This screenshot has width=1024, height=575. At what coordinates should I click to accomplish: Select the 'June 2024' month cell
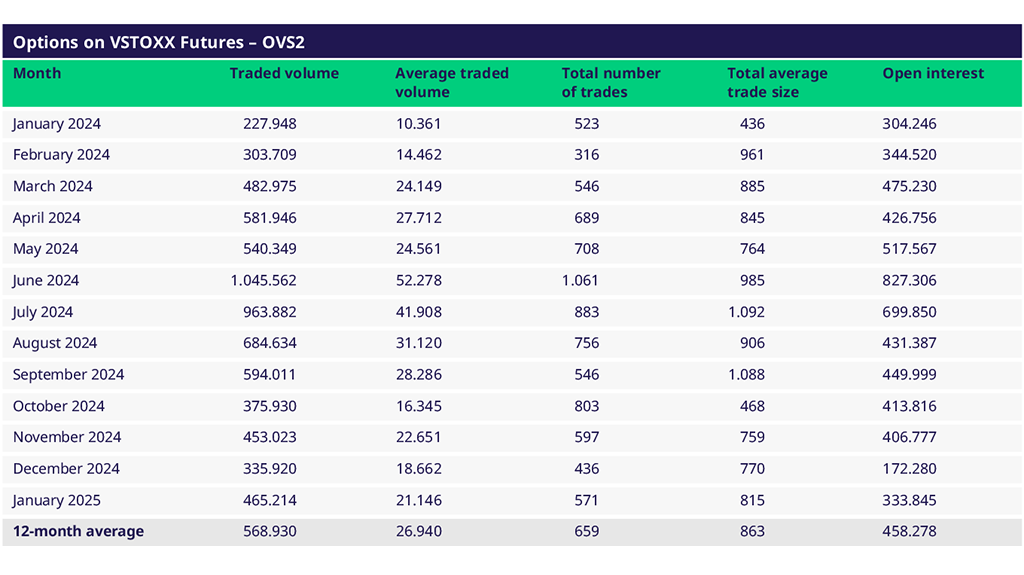pos(46,281)
